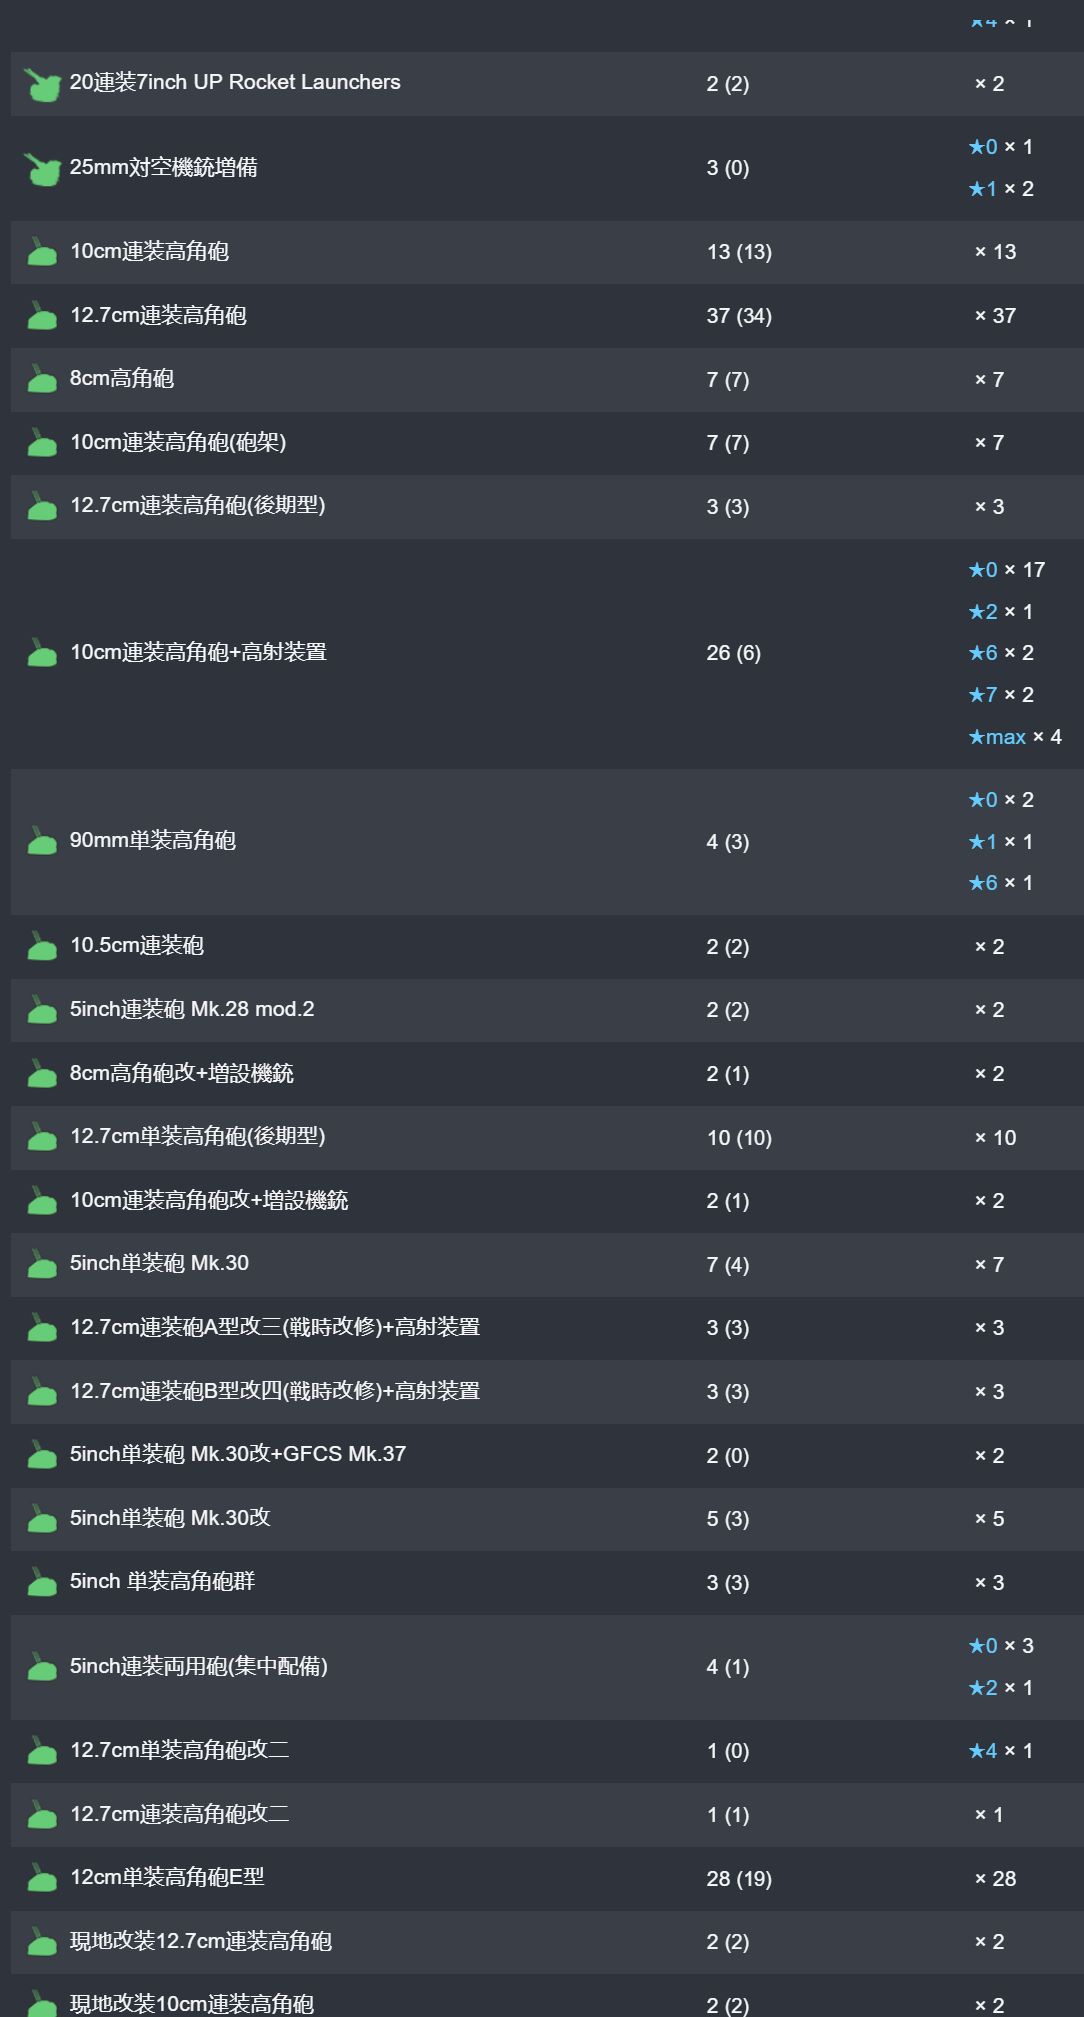
Task: Click the icon for 5inch 単装高角砲群
Action: [42, 1582]
